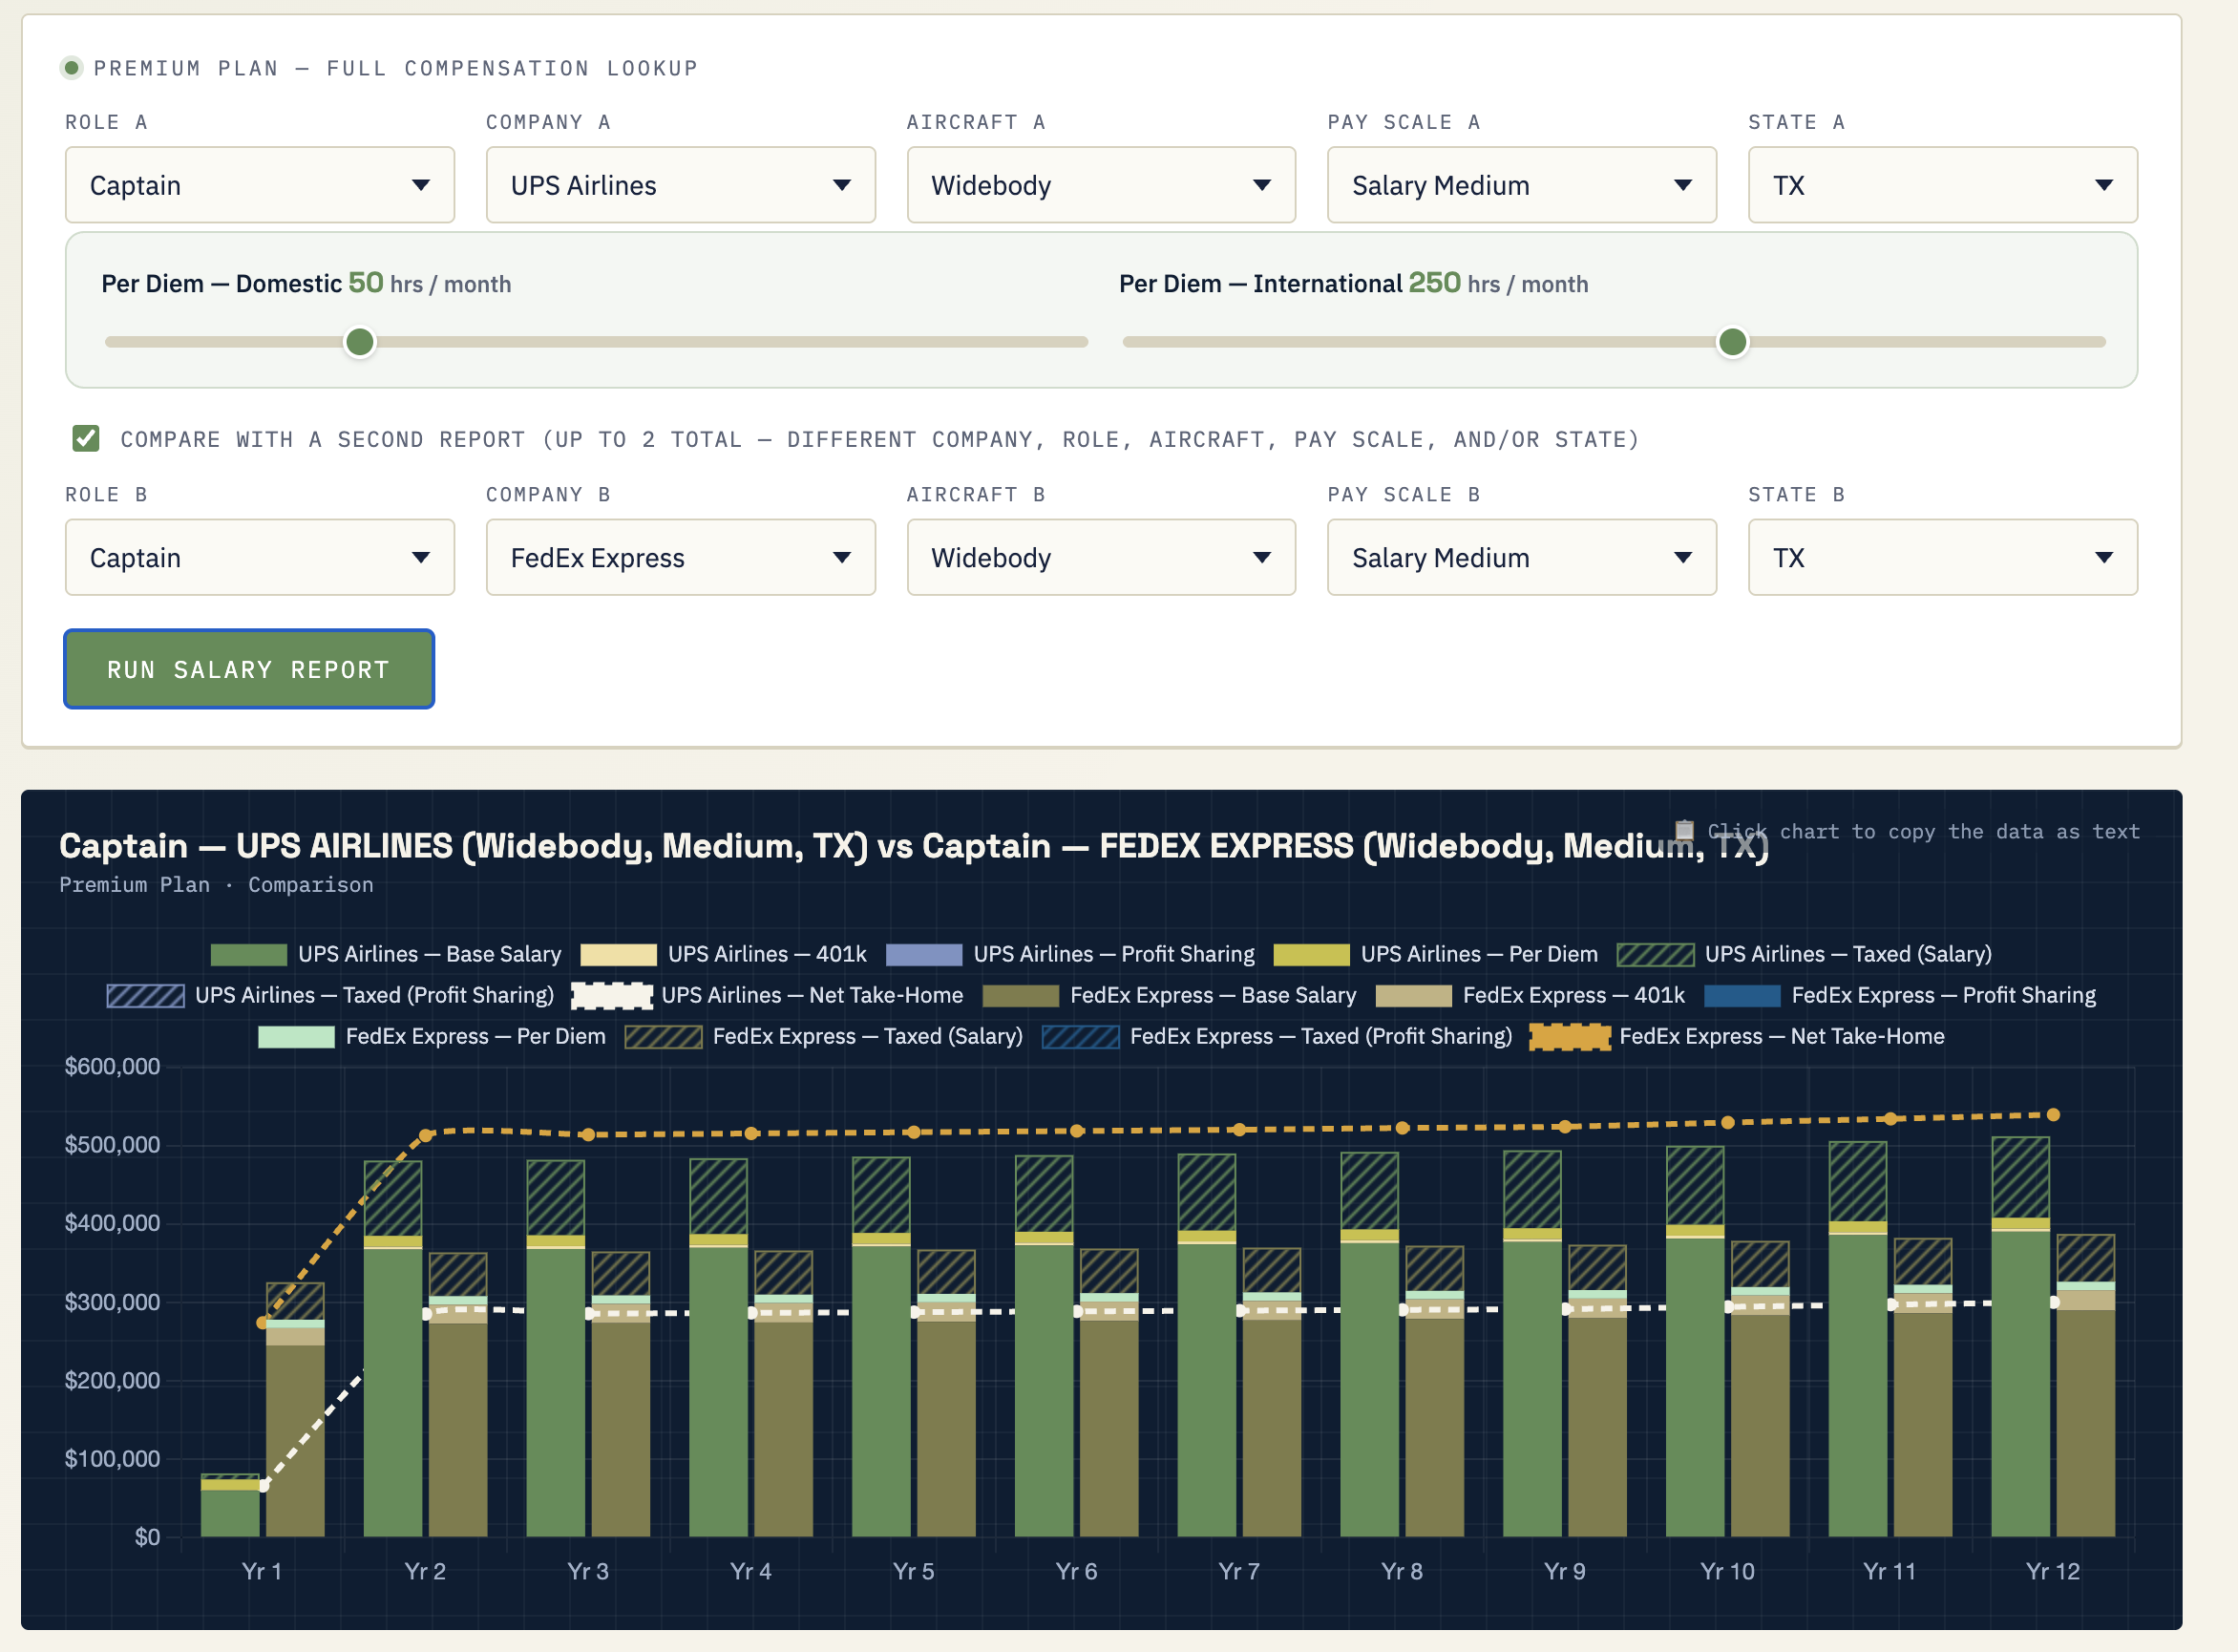This screenshot has width=2238, height=1652.
Task: Toggle UPS Airlines Per Diem legend swatch
Action: tap(1311, 954)
